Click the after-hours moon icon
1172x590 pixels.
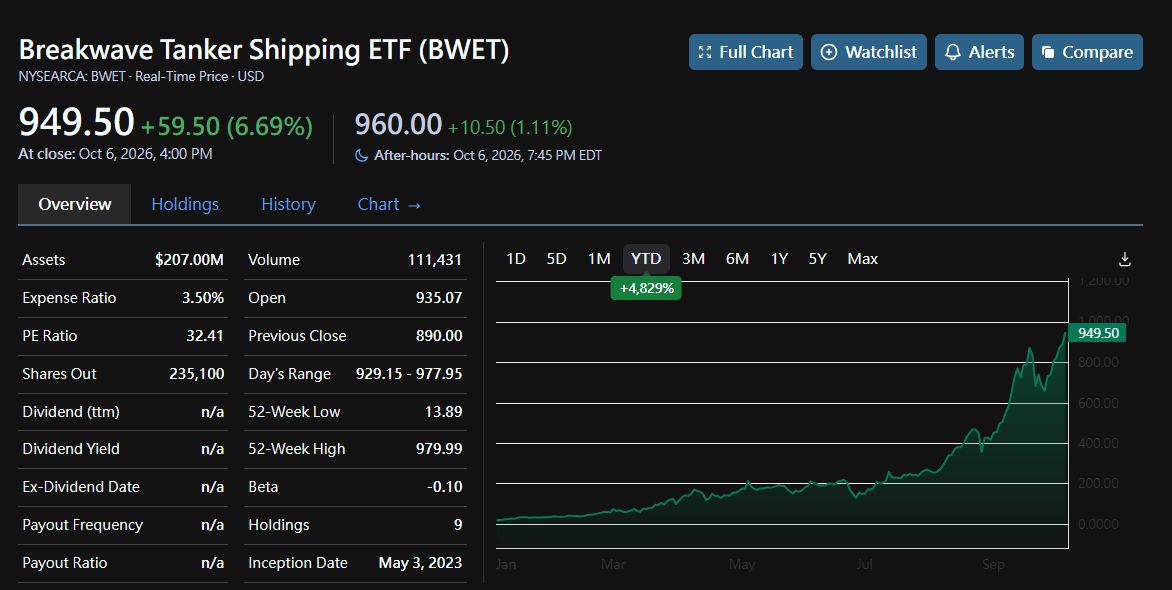[x=361, y=156]
